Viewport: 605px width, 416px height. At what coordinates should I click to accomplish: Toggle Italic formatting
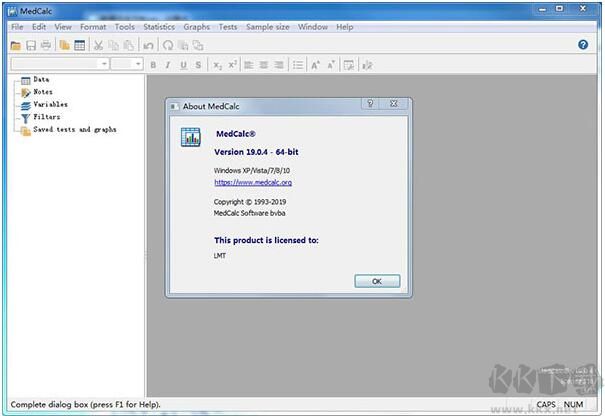tap(168, 65)
